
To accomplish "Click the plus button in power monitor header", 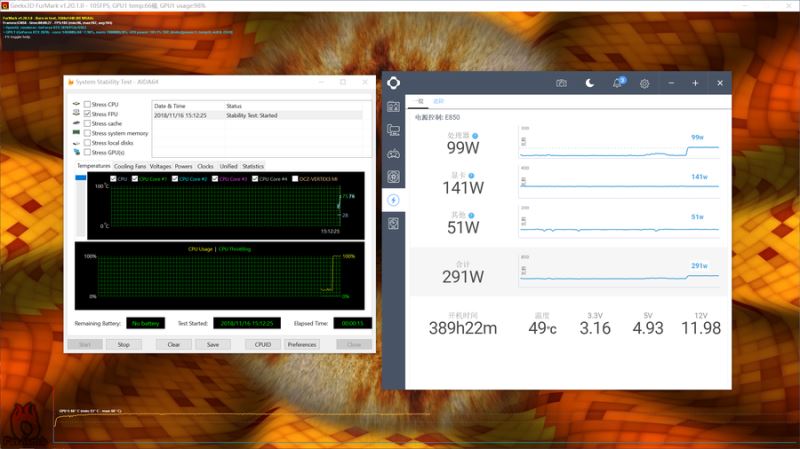I will coord(695,83).
